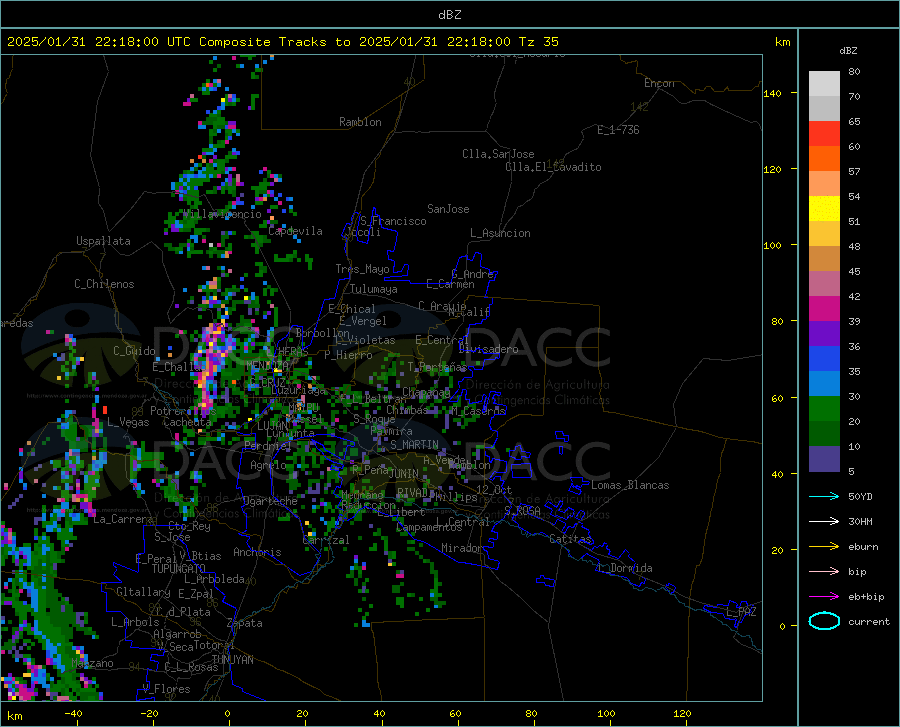
Task: Click the -40 km horizontal axis tick
Action: pyautogui.click(x=73, y=714)
